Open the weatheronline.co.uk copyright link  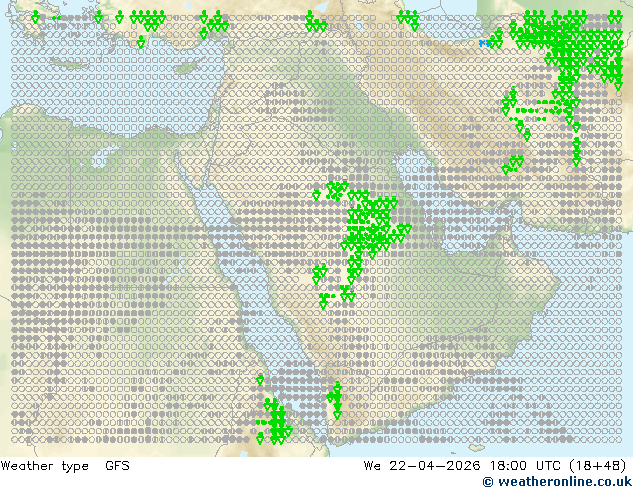tap(557, 482)
